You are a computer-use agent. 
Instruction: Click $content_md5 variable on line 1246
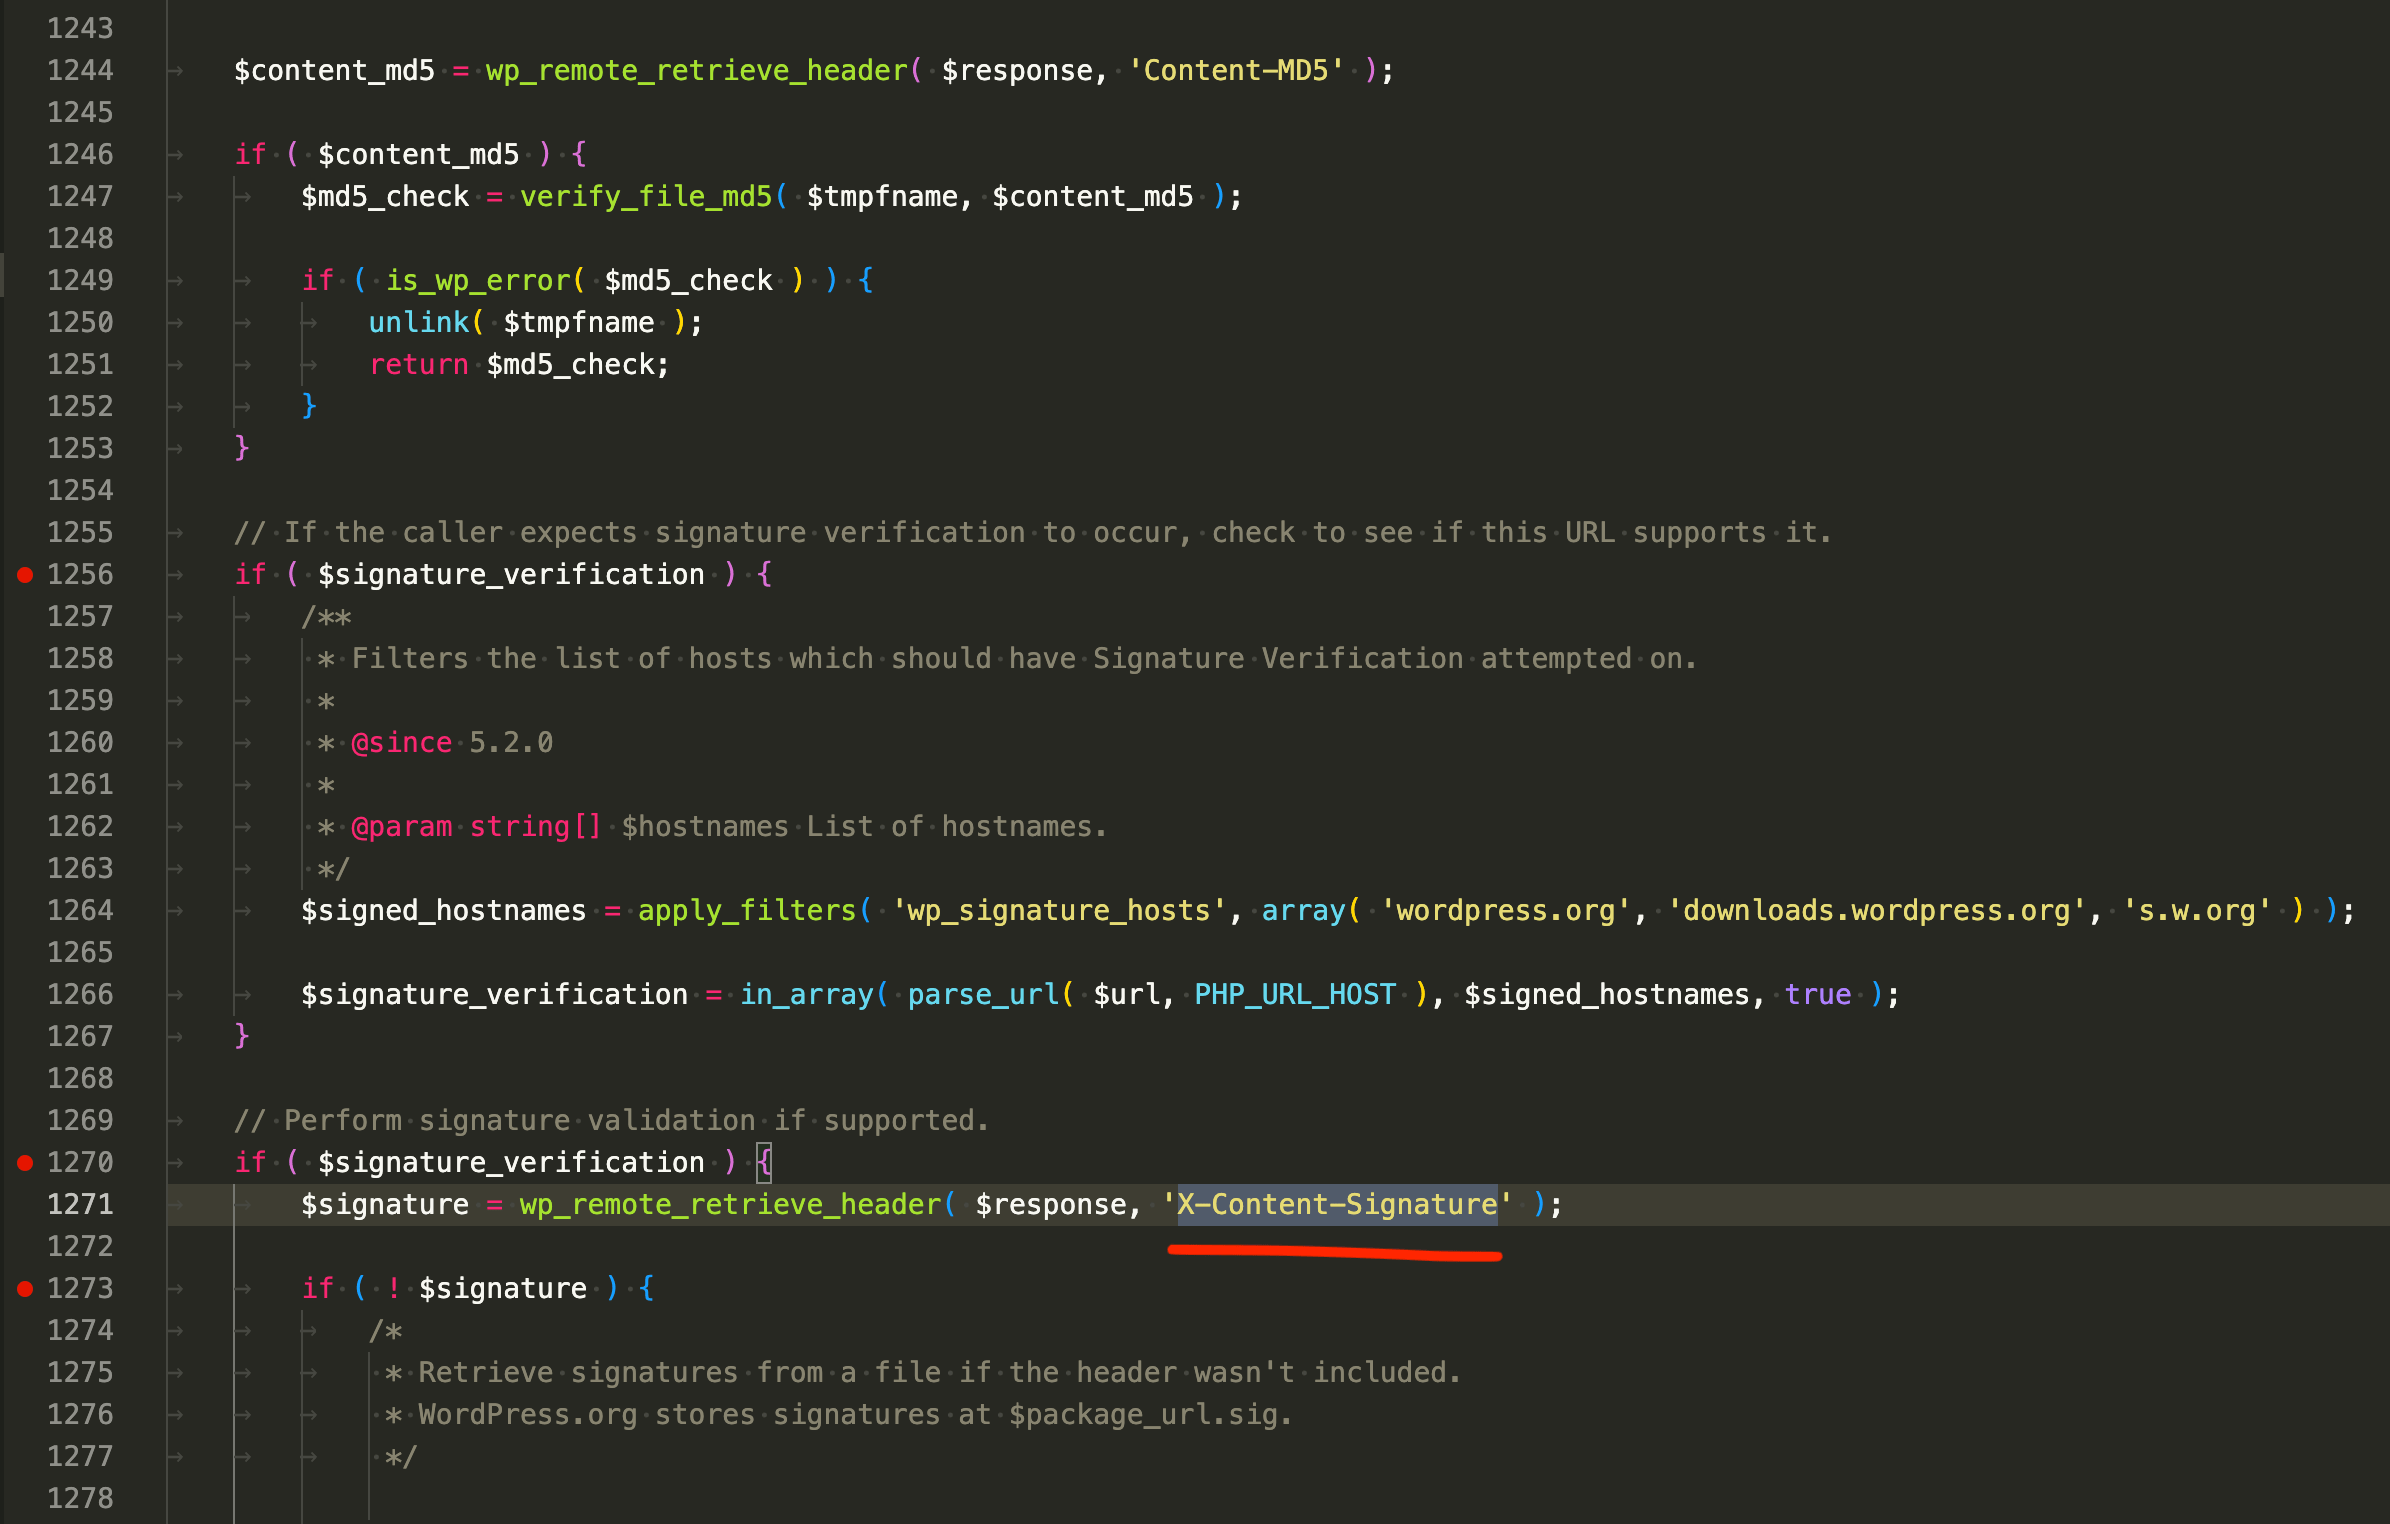[x=418, y=154]
